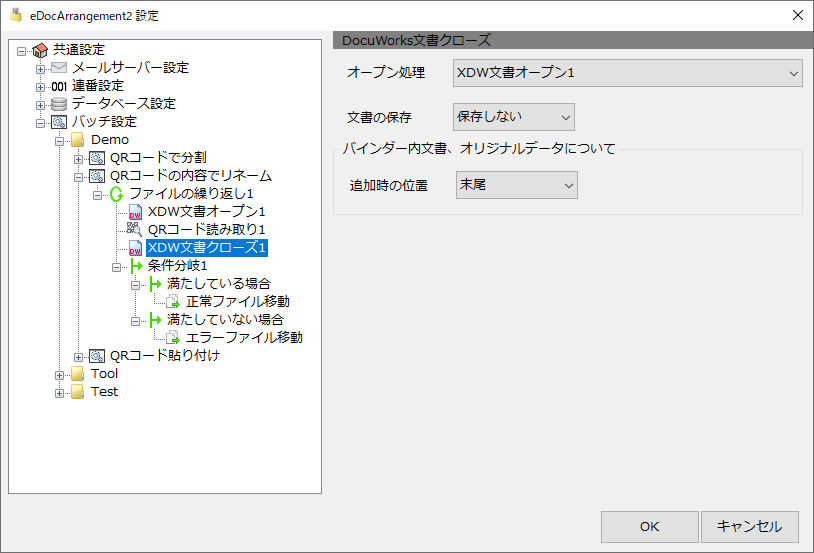
Task: Select the QRコード読み取り1 tree item
Action: [207, 230]
